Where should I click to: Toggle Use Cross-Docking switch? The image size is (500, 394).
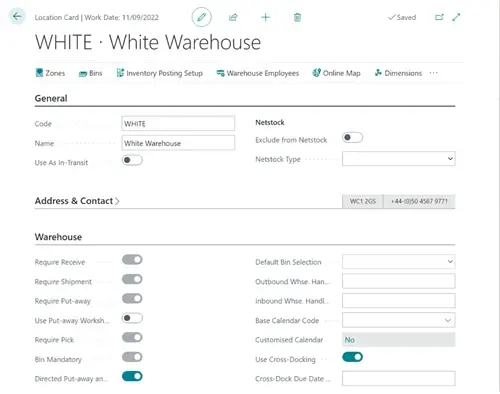coord(352,357)
